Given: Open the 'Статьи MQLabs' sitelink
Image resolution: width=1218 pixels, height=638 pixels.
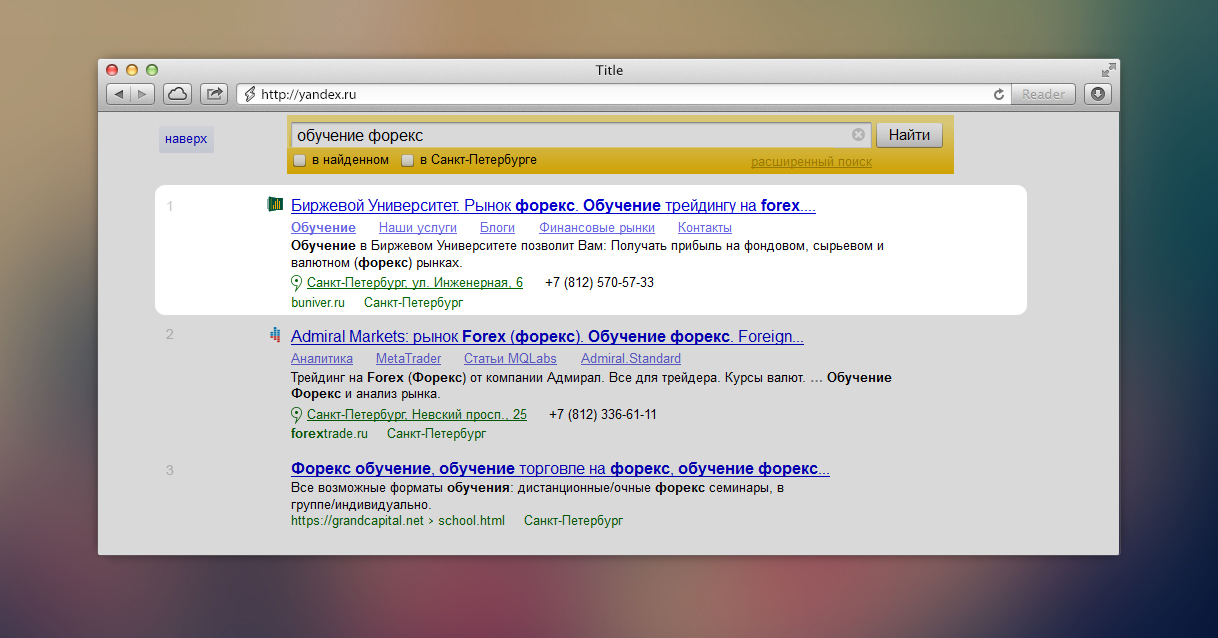Looking at the screenshot, I should click(x=511, y=359).
